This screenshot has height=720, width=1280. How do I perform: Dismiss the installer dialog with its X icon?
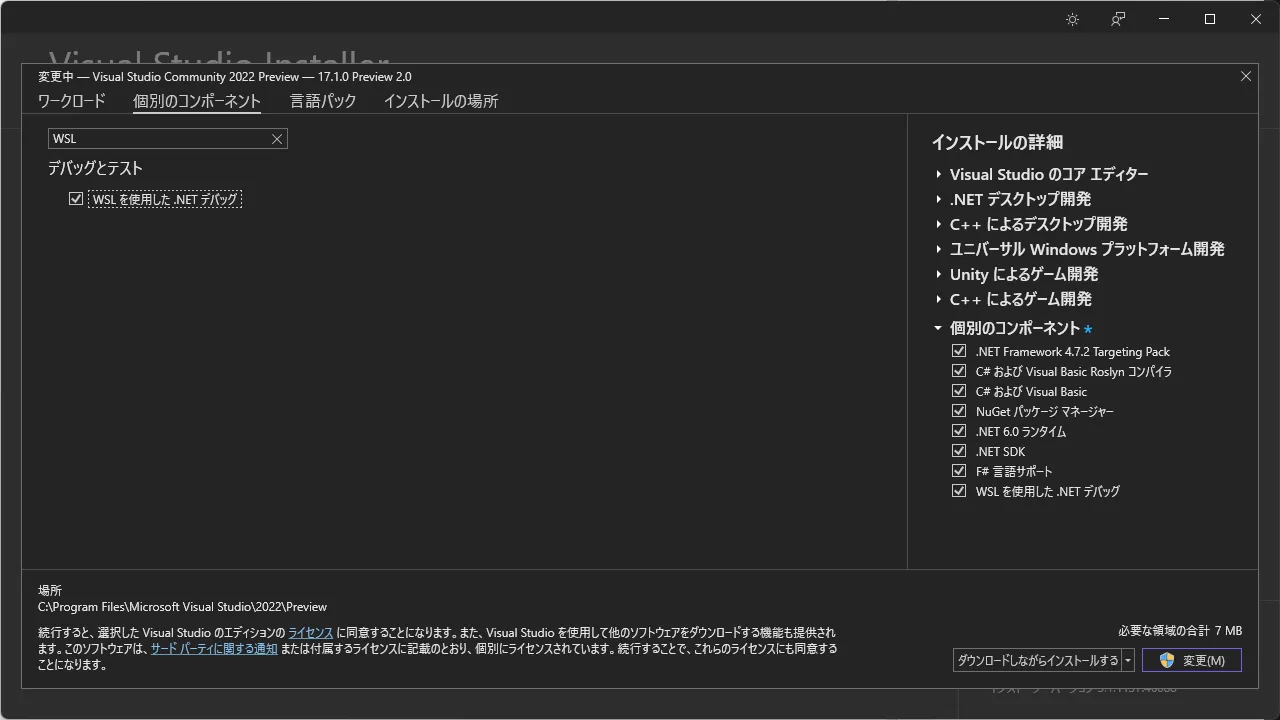(1245, 76)
